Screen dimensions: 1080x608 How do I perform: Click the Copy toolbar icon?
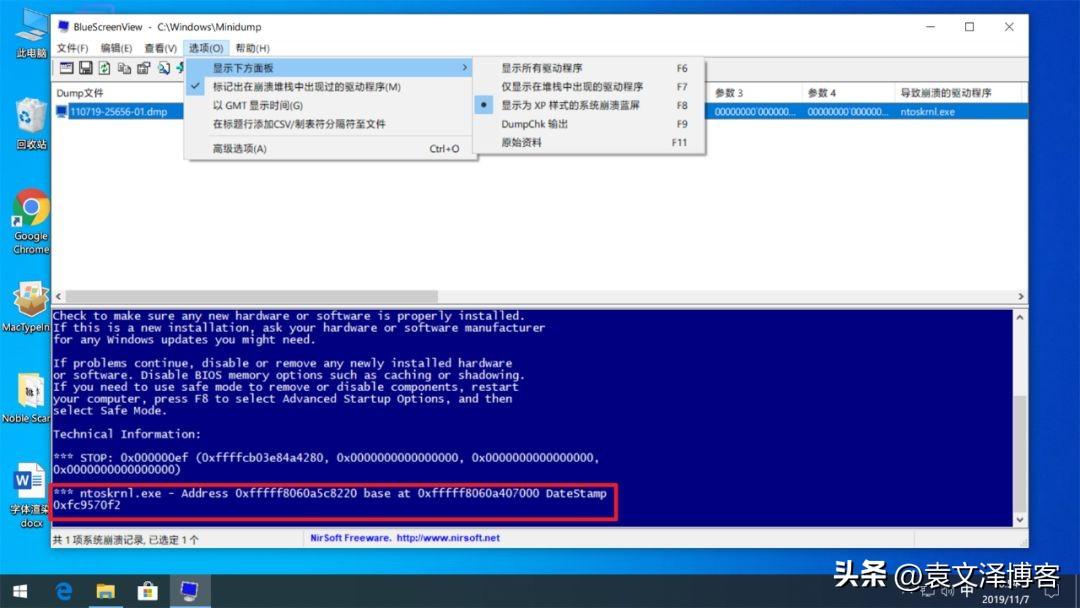pyautogui.click(x=124, y=67)
